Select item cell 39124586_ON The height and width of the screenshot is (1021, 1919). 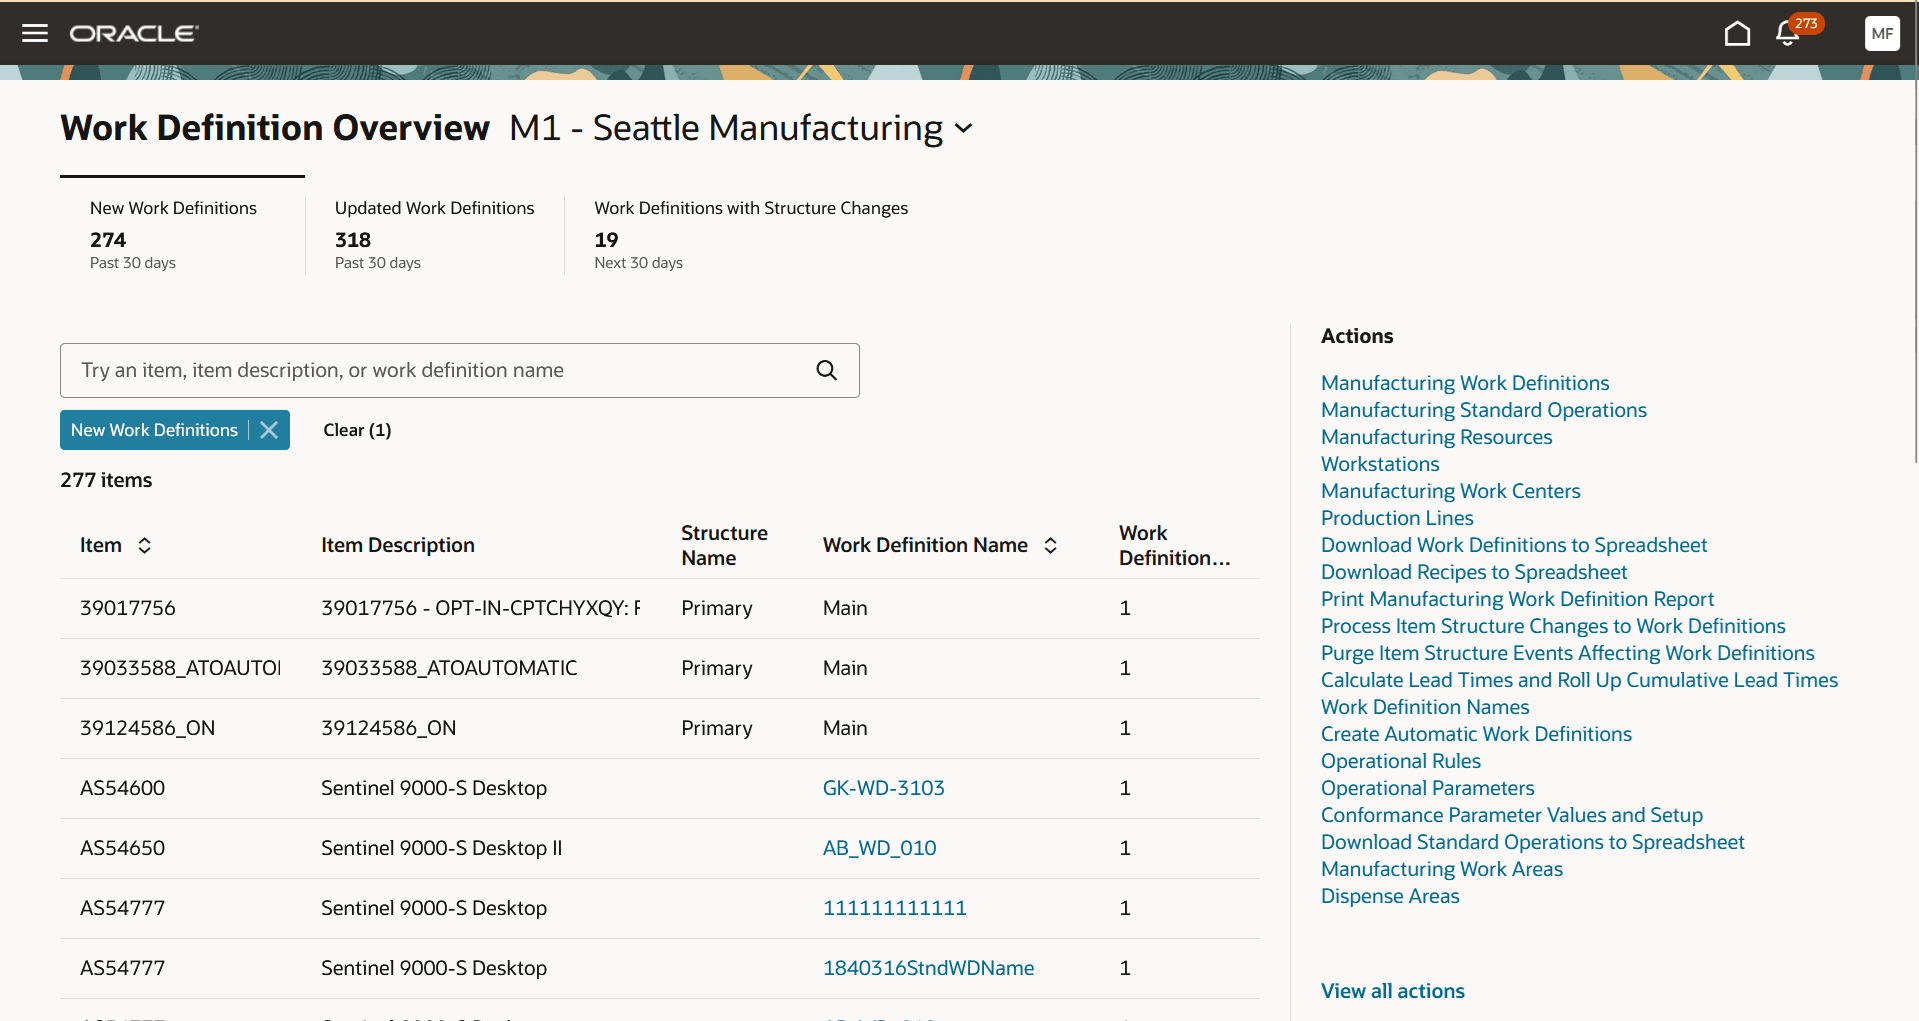[147, 728]
